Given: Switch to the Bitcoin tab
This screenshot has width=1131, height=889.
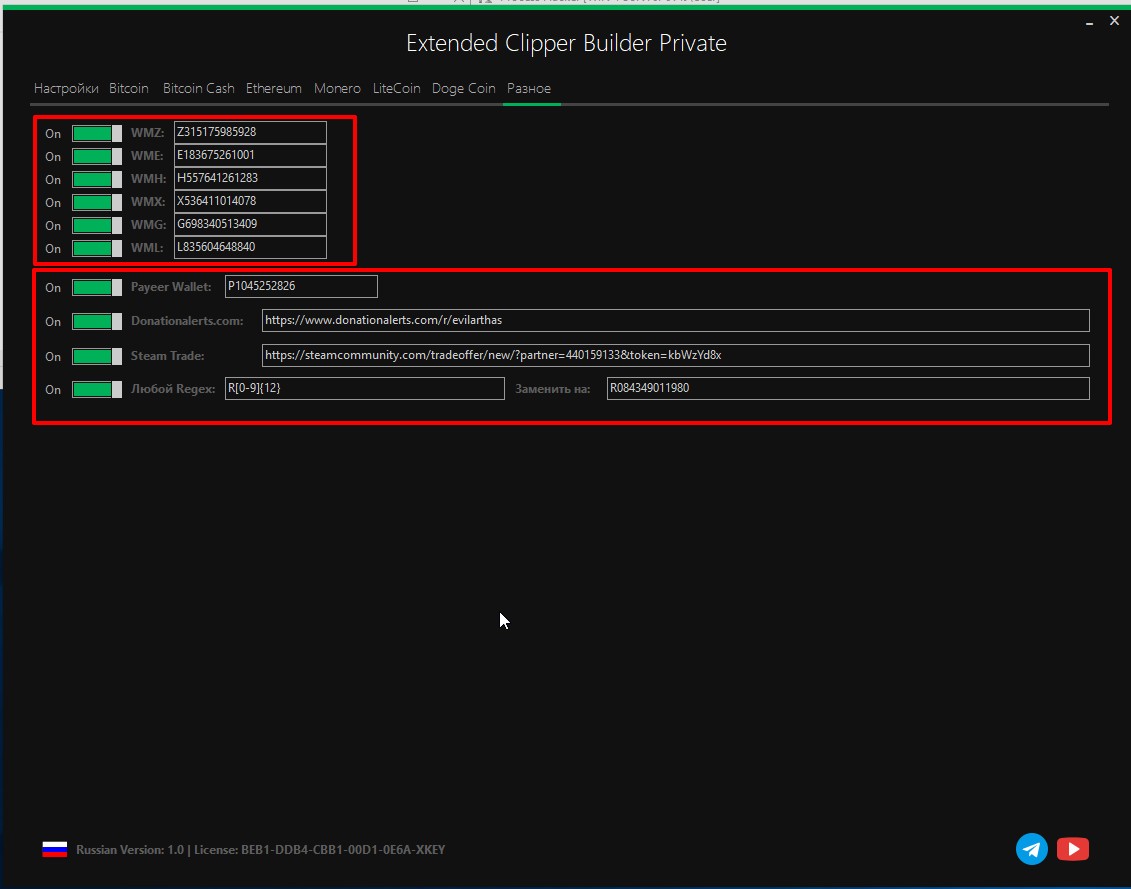Looking at the screenshot, I should coord(128,89).
